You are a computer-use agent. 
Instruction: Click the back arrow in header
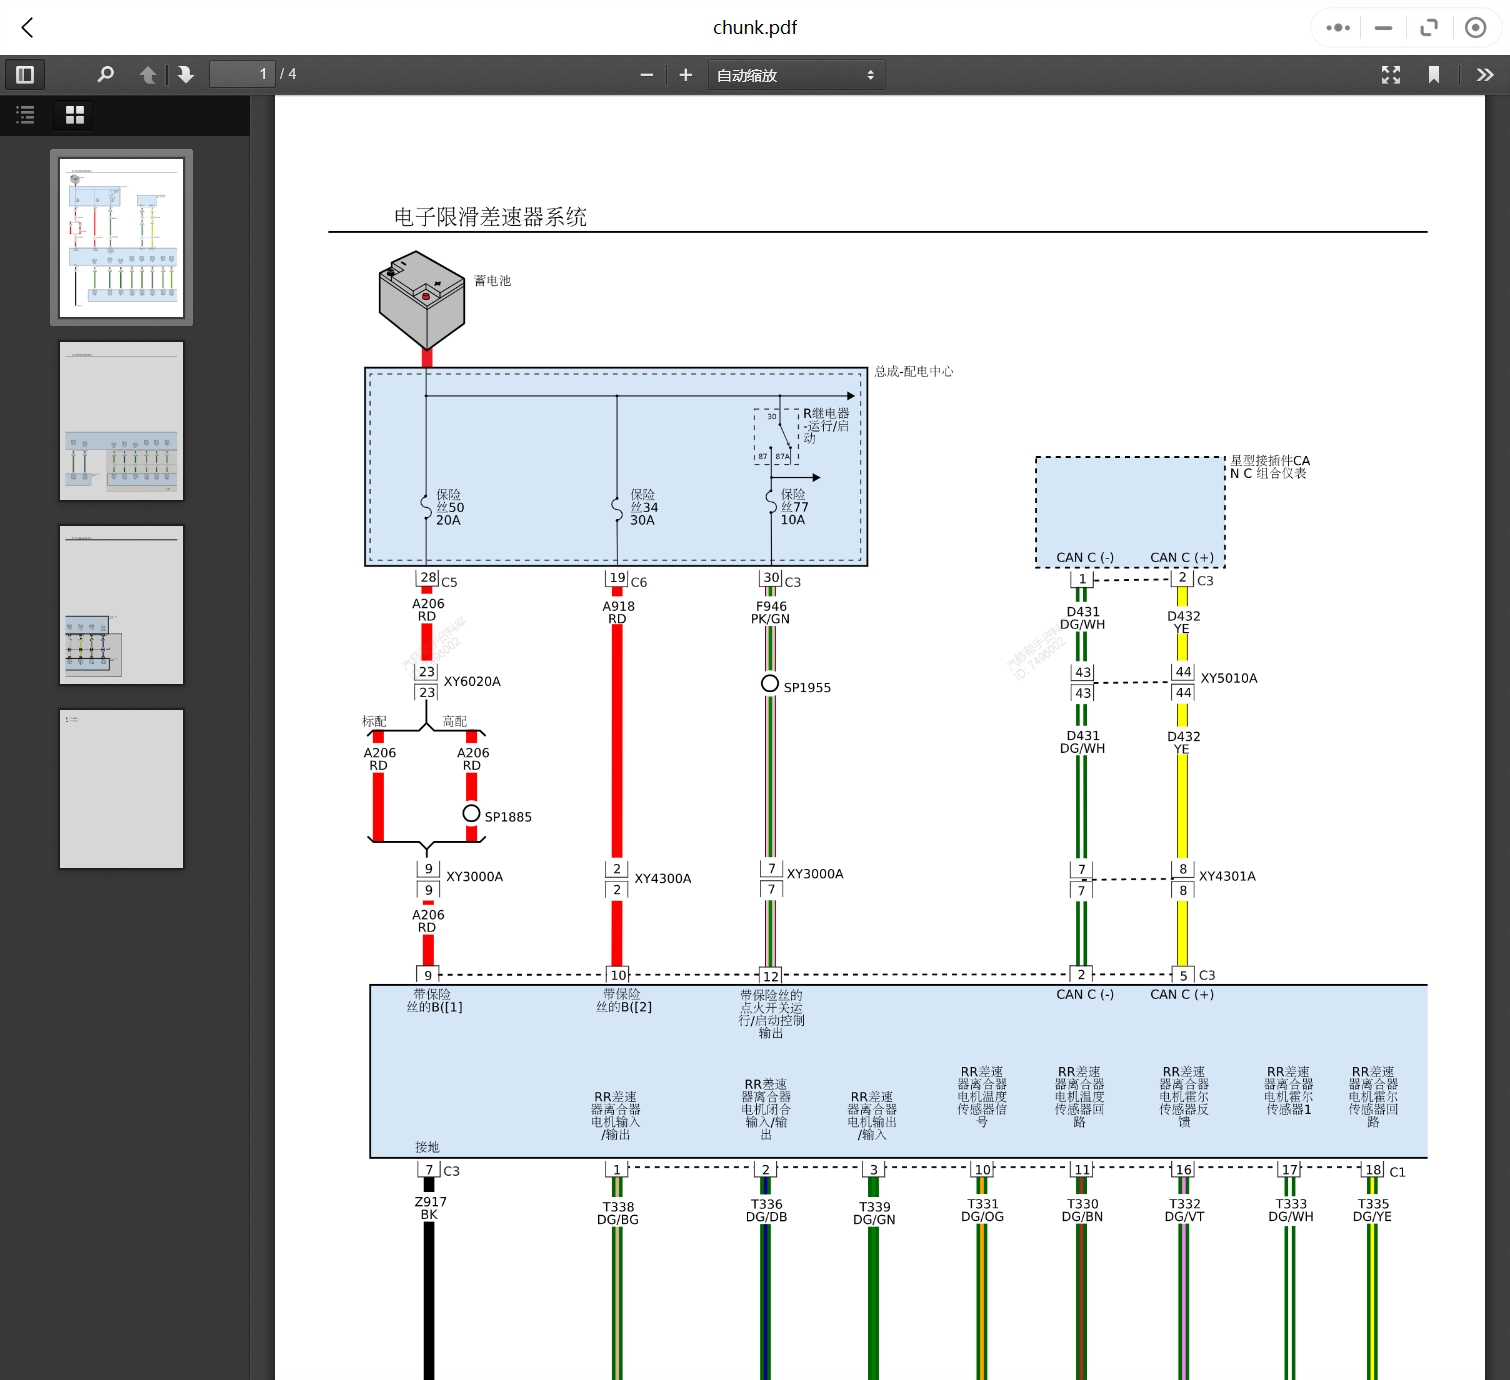(x=28, y=28)
